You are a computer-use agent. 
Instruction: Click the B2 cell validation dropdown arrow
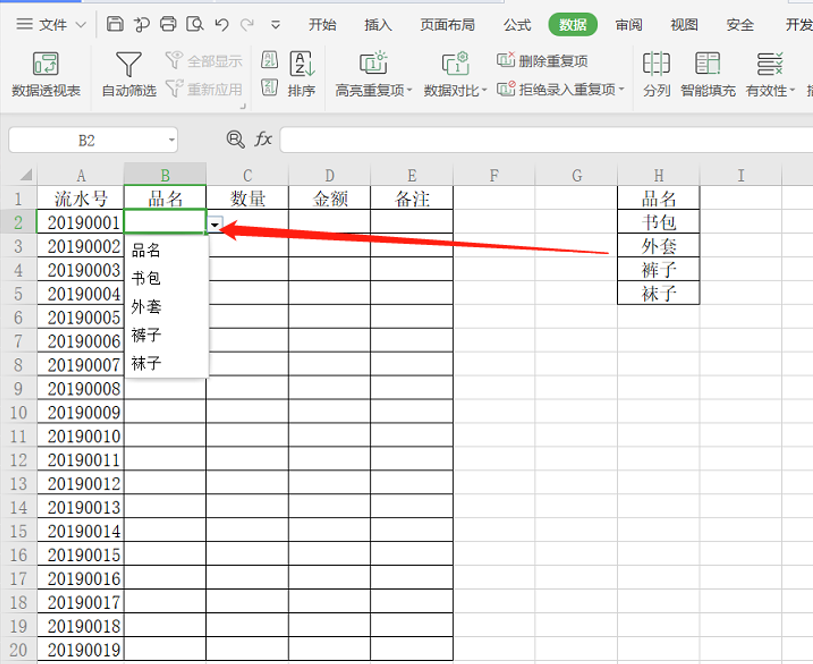click(215, 224)
